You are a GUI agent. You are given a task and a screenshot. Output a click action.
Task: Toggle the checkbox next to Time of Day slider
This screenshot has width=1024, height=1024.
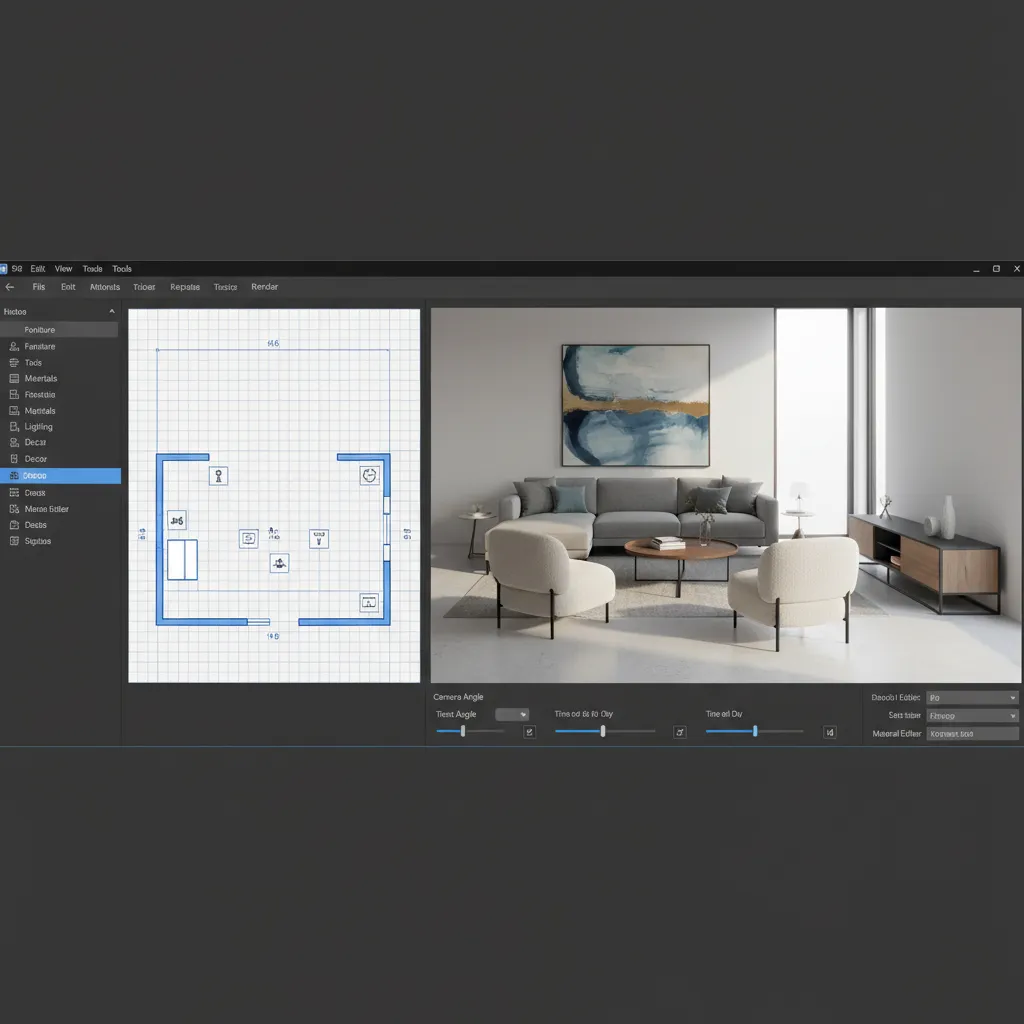pos(679,731)
